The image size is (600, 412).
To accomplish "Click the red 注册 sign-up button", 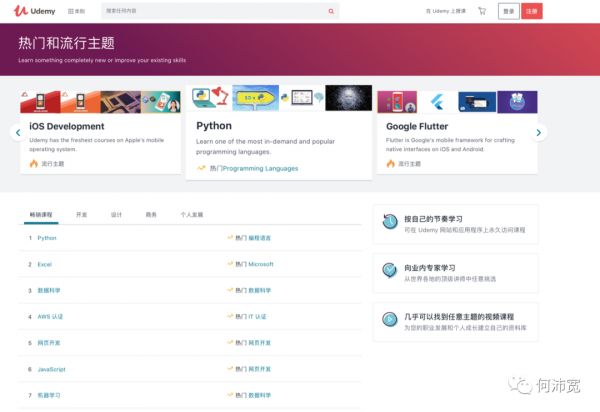I will (532, 12).
